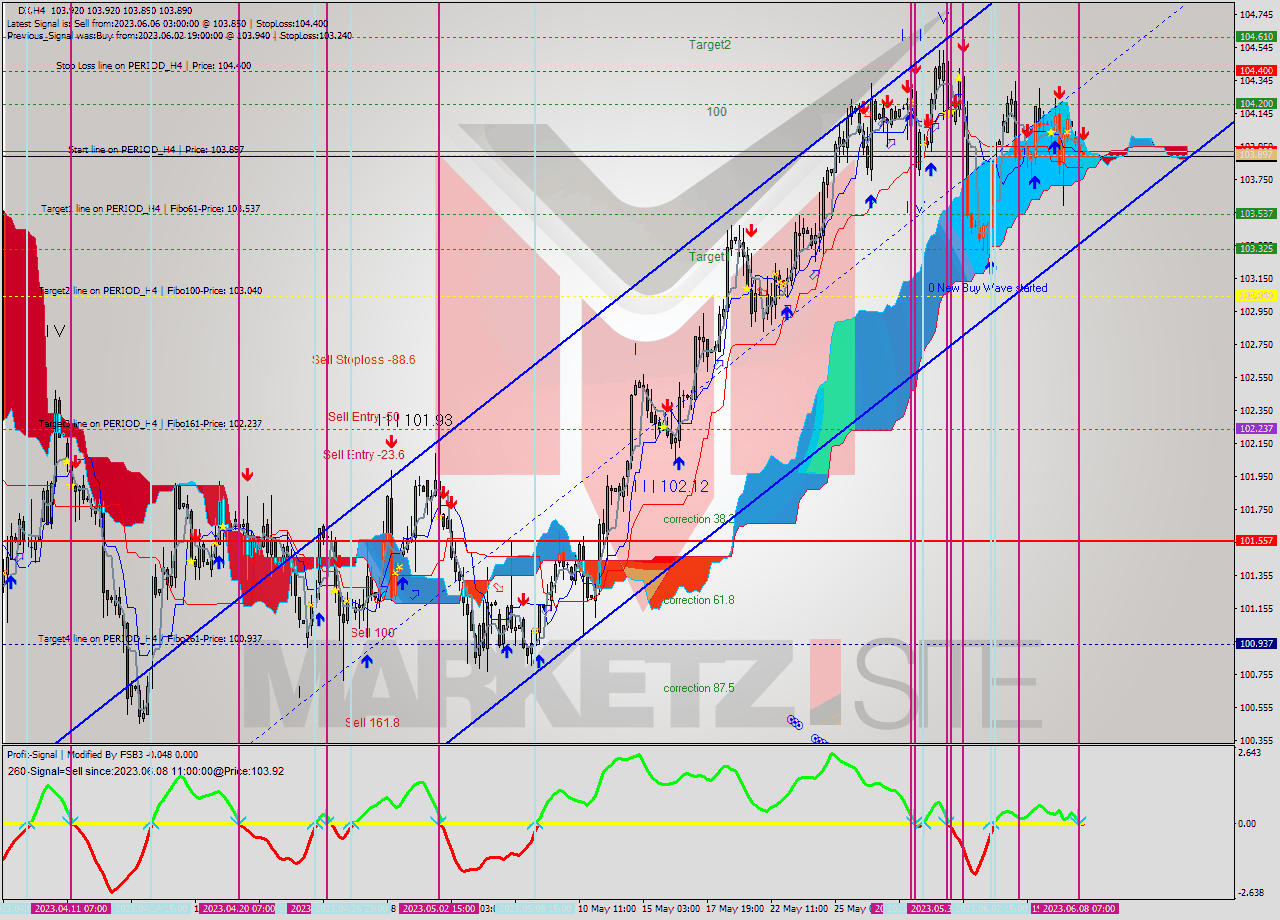
Task: Click the wave label 'I I I 101.93'
Action: [416, 421]
